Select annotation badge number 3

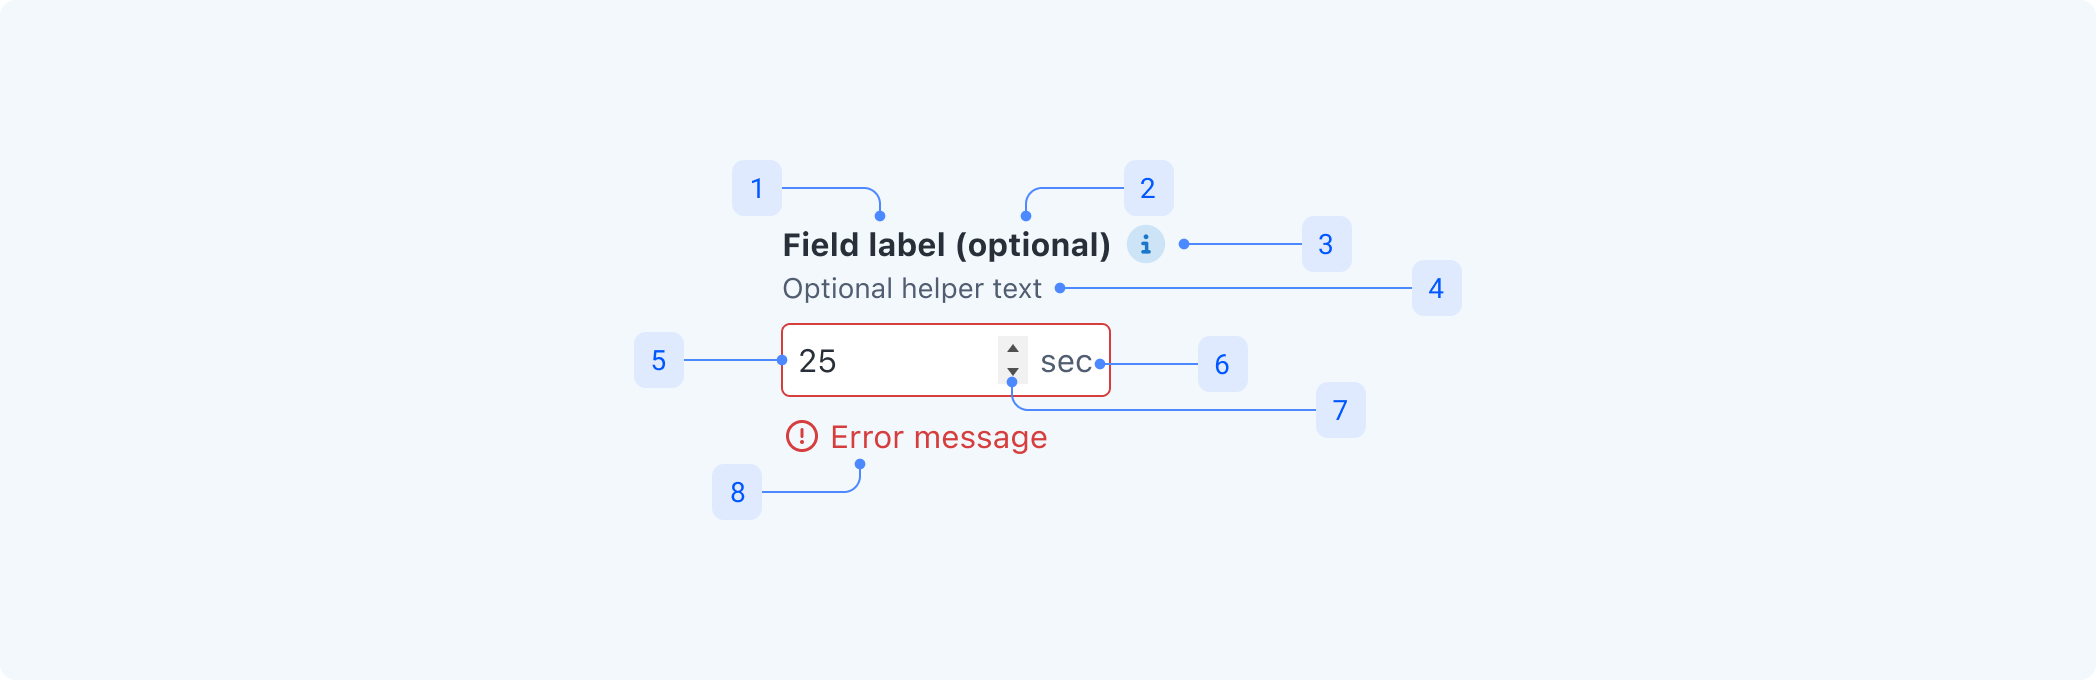(1326, 244)
